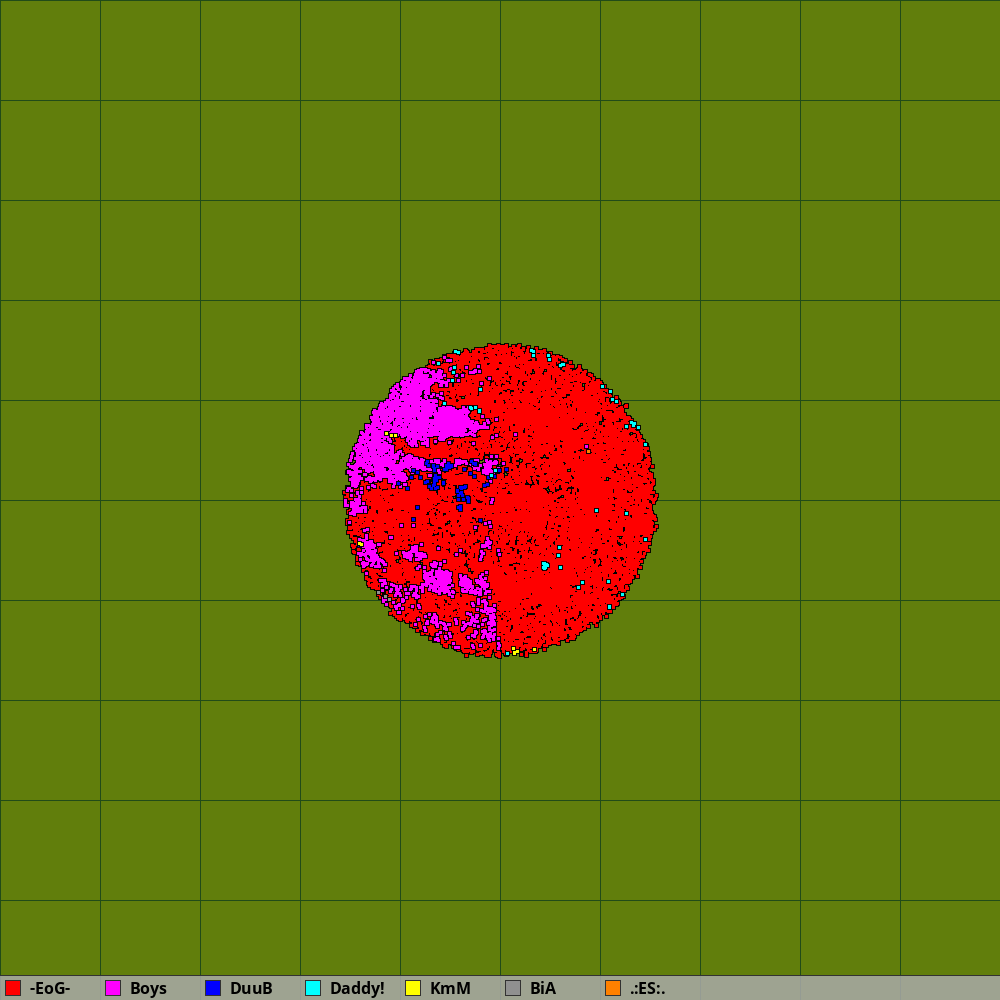Click the blue DuuB legend swatch
1000x1000 pixels.
pyautogui.click(x=213, y=988)
